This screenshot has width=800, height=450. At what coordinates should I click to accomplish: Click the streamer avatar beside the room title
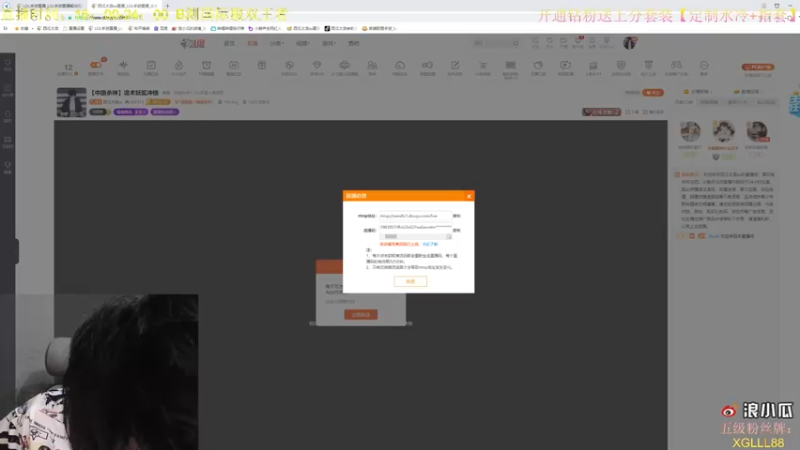(71, 102)
